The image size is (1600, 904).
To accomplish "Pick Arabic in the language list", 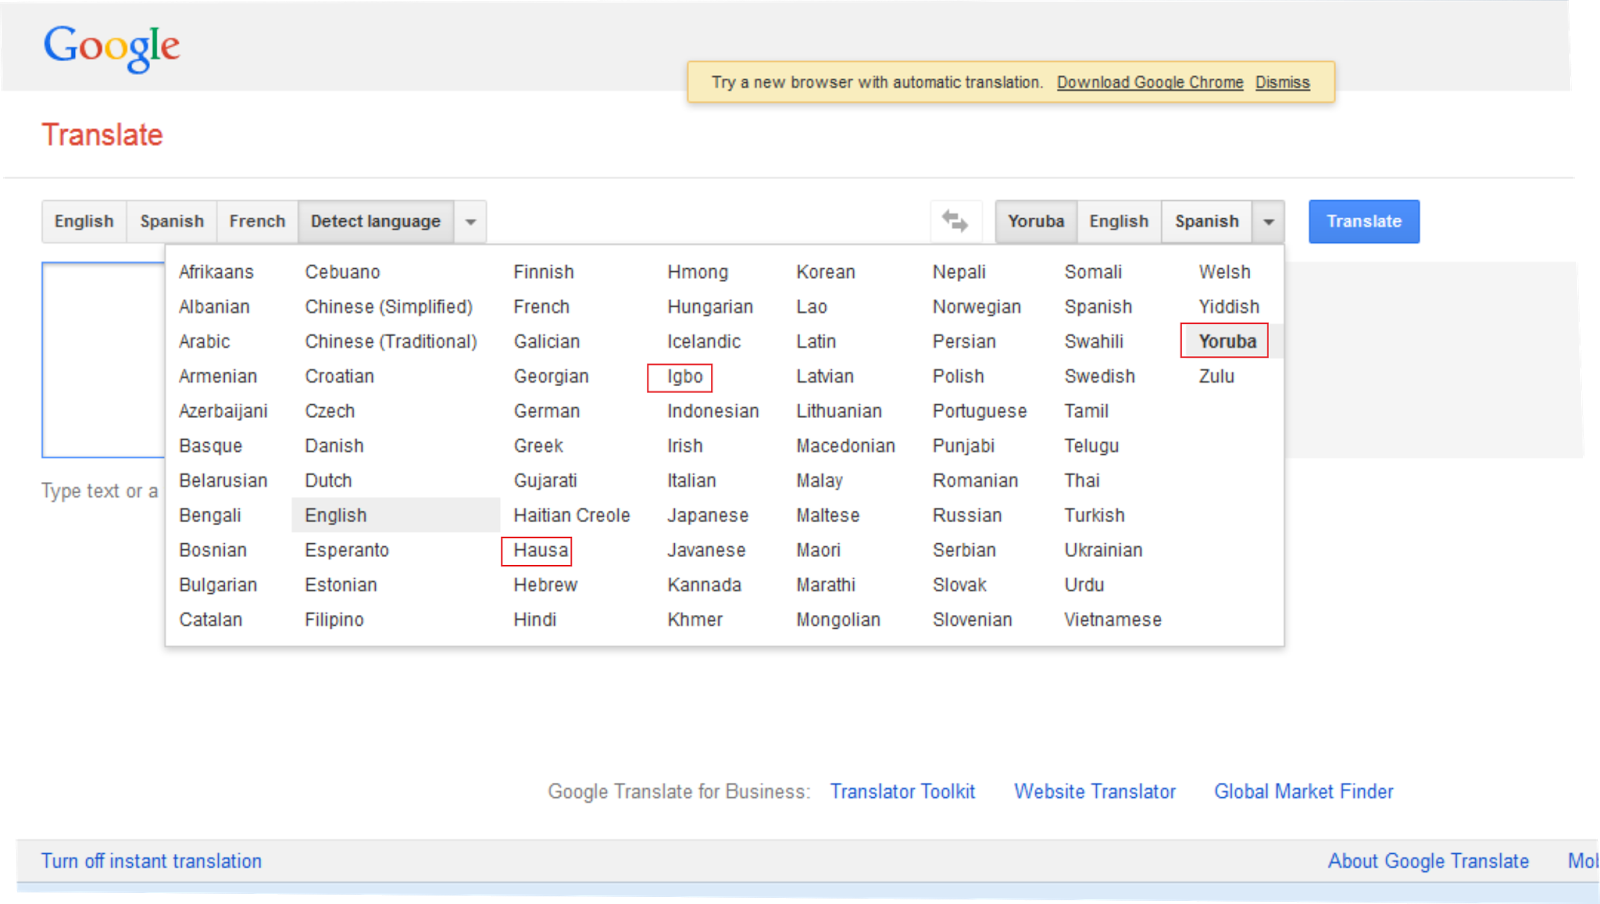I will point(204,341).
